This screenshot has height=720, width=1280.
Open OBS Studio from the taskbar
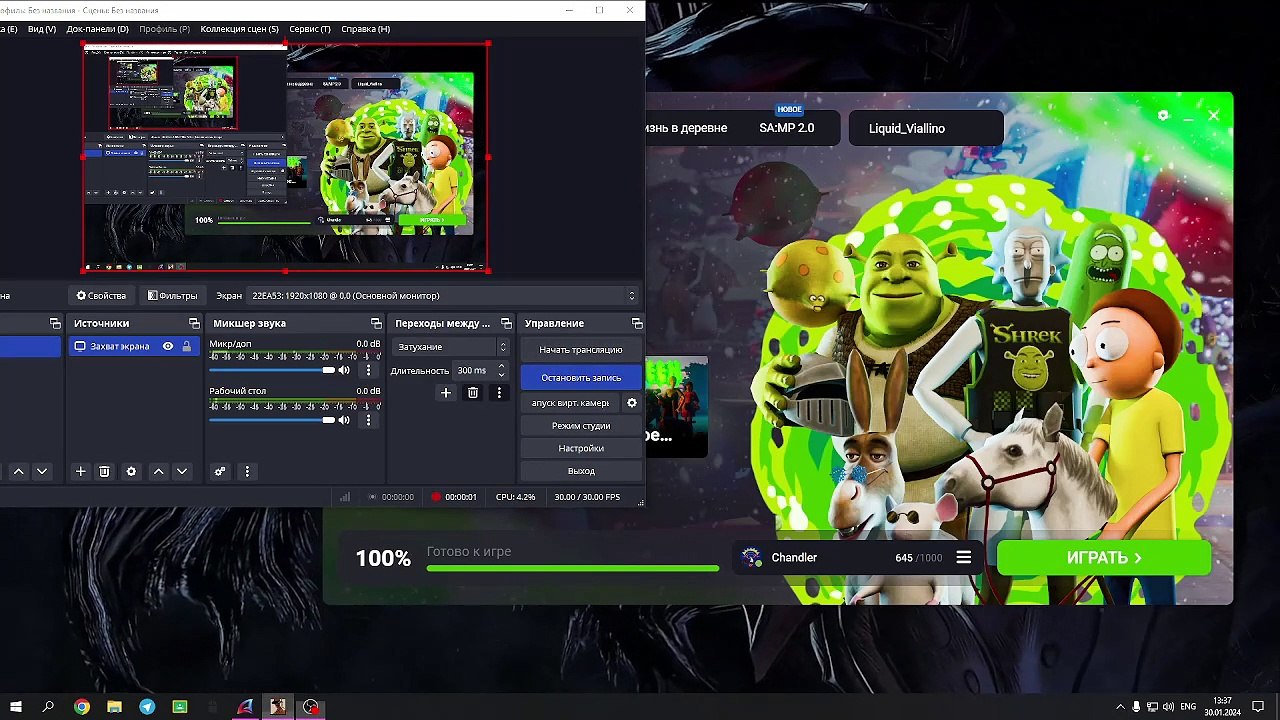click(311, 707)
